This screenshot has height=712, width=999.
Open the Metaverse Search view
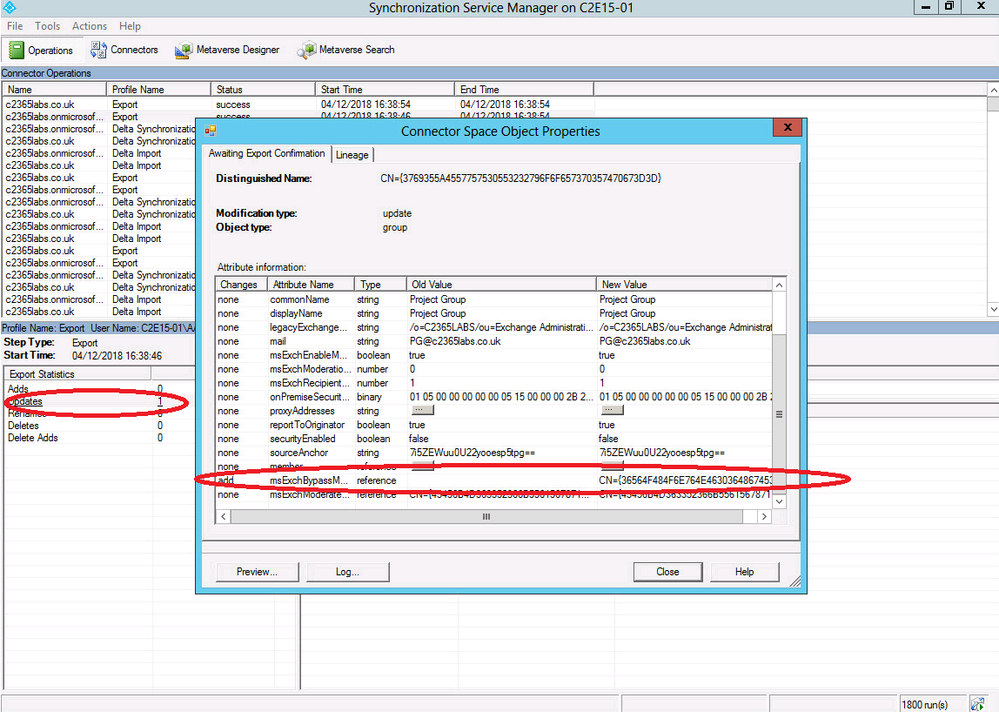pyautogui.click(x=346, y=50)
